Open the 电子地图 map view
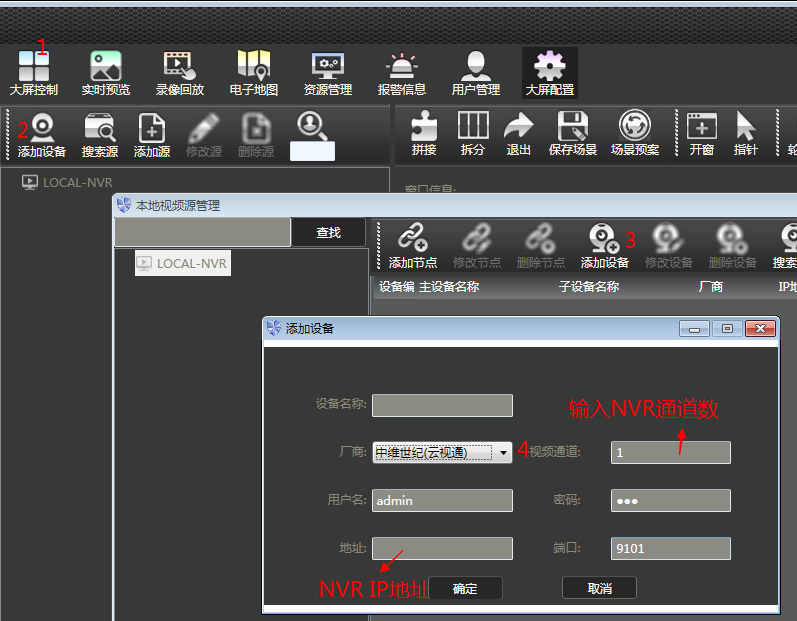This screenshot has height=621, width=797. (x=254, y=73)
